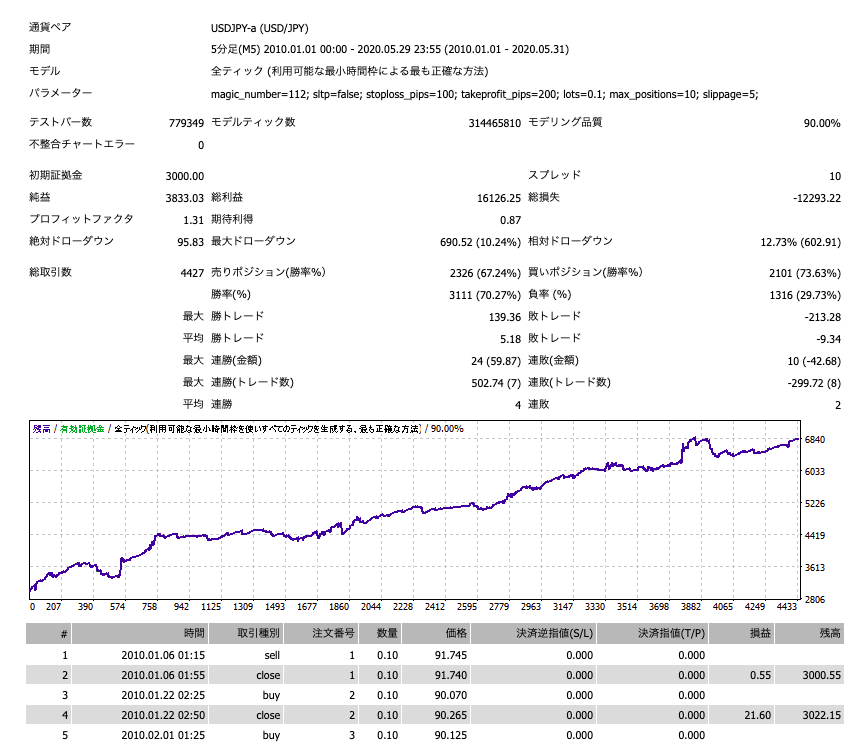The image size is (861, 743).
Task: Select the chart y-axis label 5226
Action: [x=814, y=504]
